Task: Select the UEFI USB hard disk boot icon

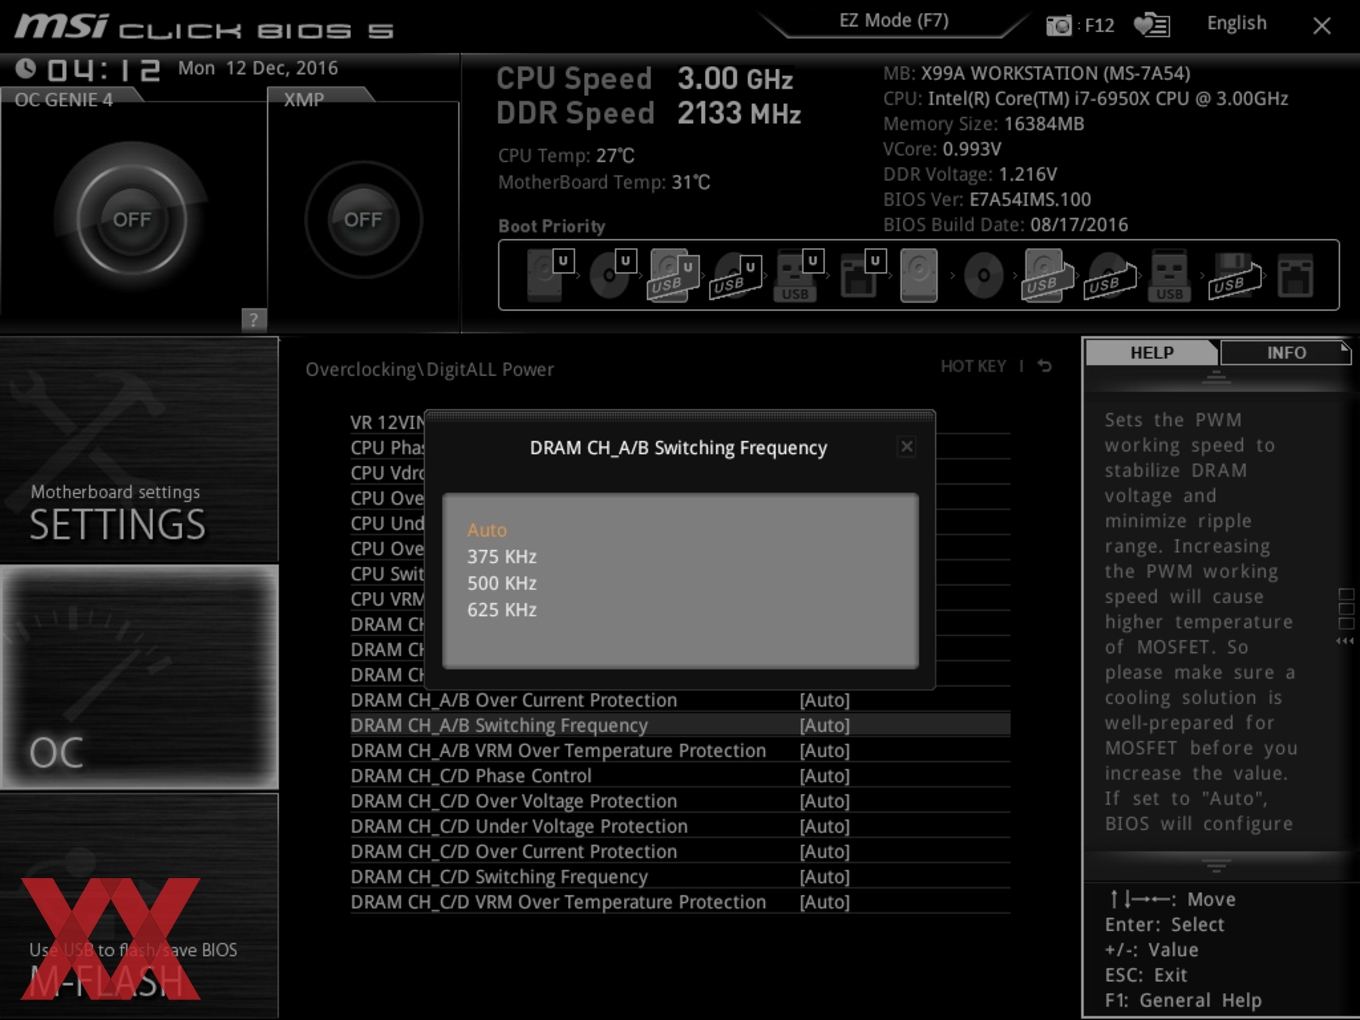Action: pos(673,275)
